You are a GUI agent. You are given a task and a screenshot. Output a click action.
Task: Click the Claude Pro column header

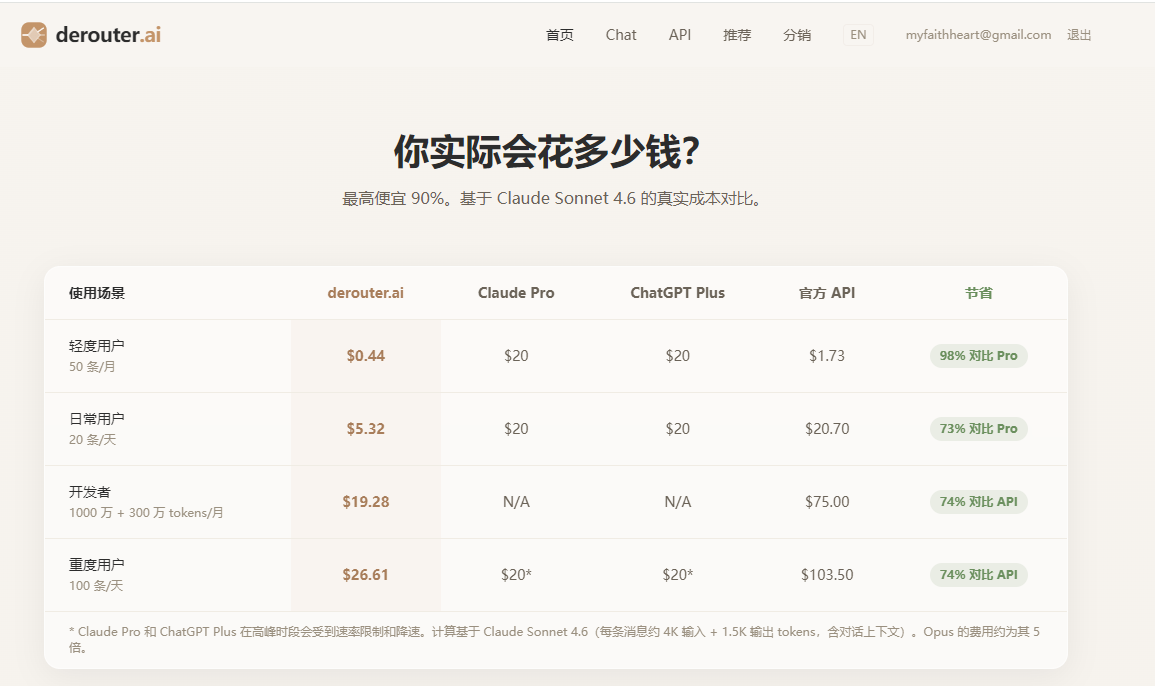tap(516, 292)
